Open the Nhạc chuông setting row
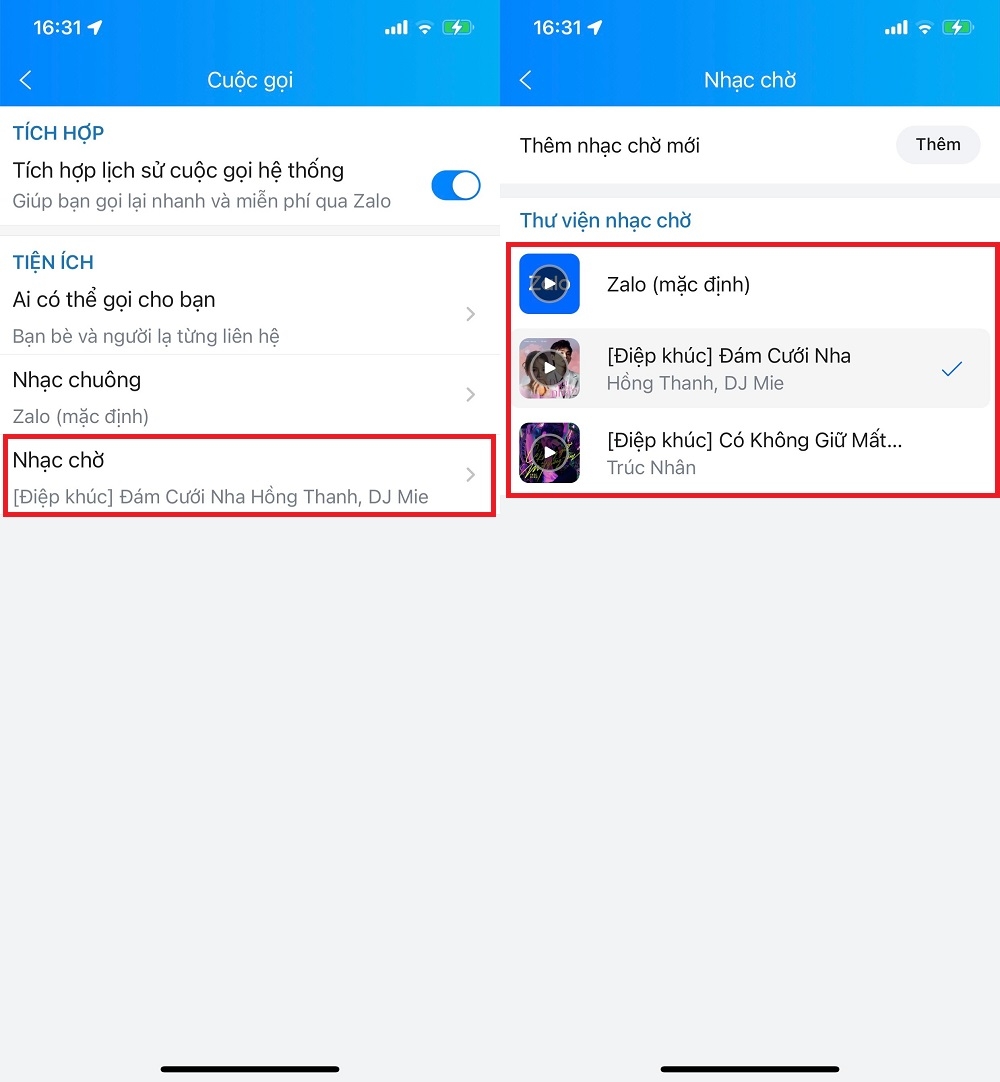 tap(250, 395)
